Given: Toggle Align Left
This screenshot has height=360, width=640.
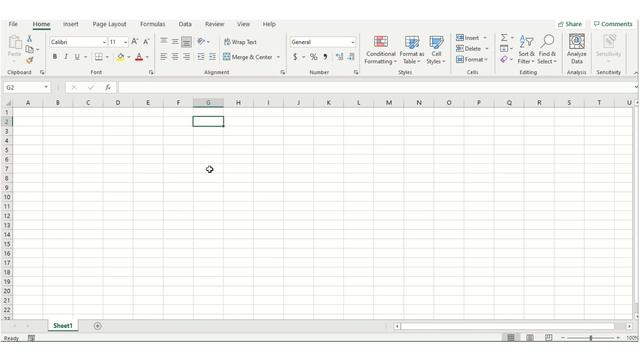Looking at the screenshot, I should (x=164, y=57).
